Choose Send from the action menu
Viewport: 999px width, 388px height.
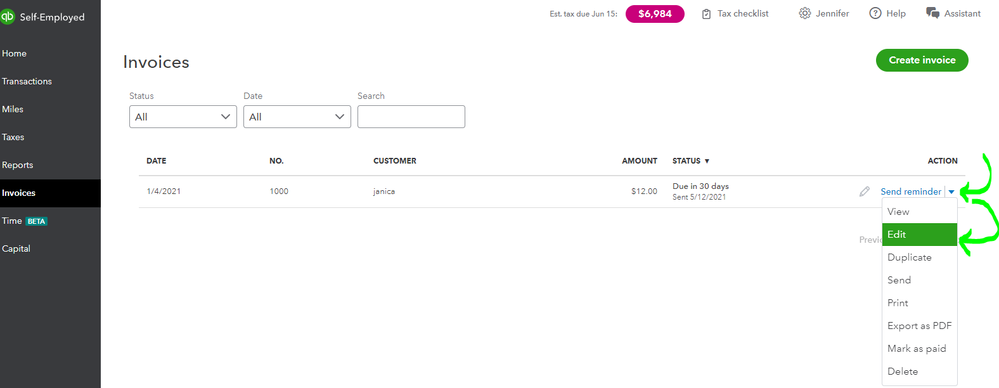tap(919, 280)
